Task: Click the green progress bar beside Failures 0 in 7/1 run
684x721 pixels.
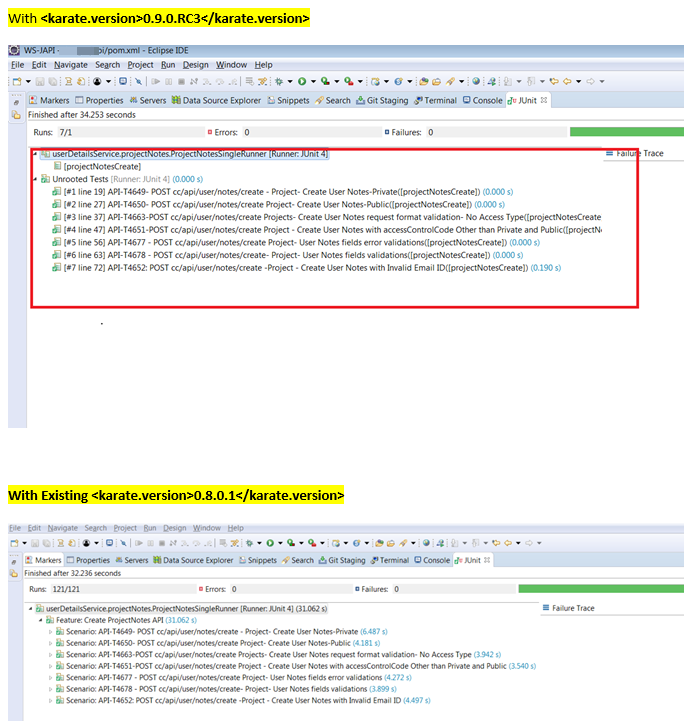Action: point(627,132)
